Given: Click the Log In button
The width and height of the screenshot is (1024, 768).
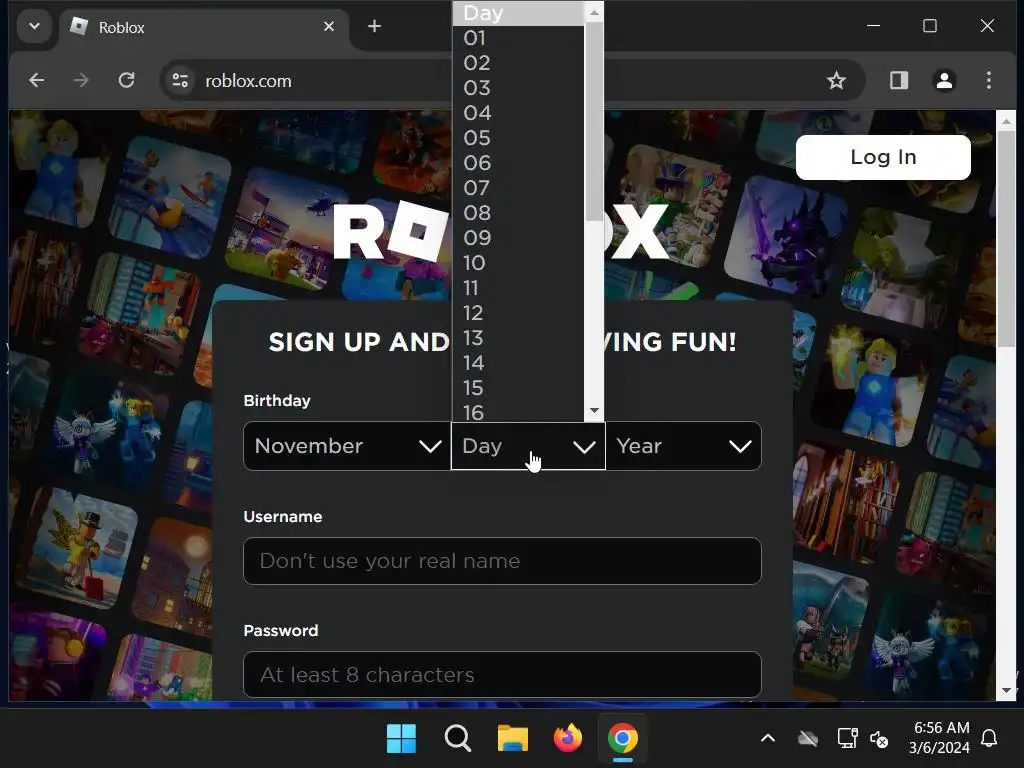Looking at the screenshot, I should click(883, 157).
